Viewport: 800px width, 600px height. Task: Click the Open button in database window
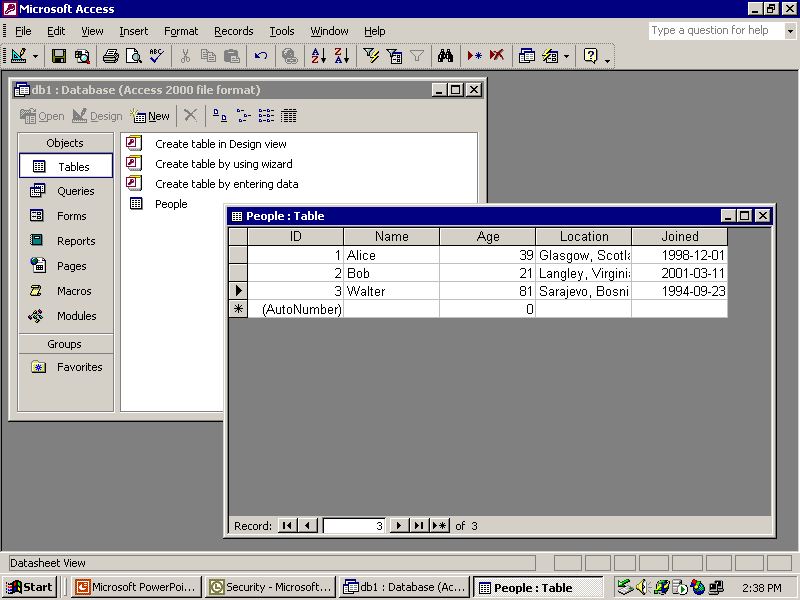(x=42, y=116)
